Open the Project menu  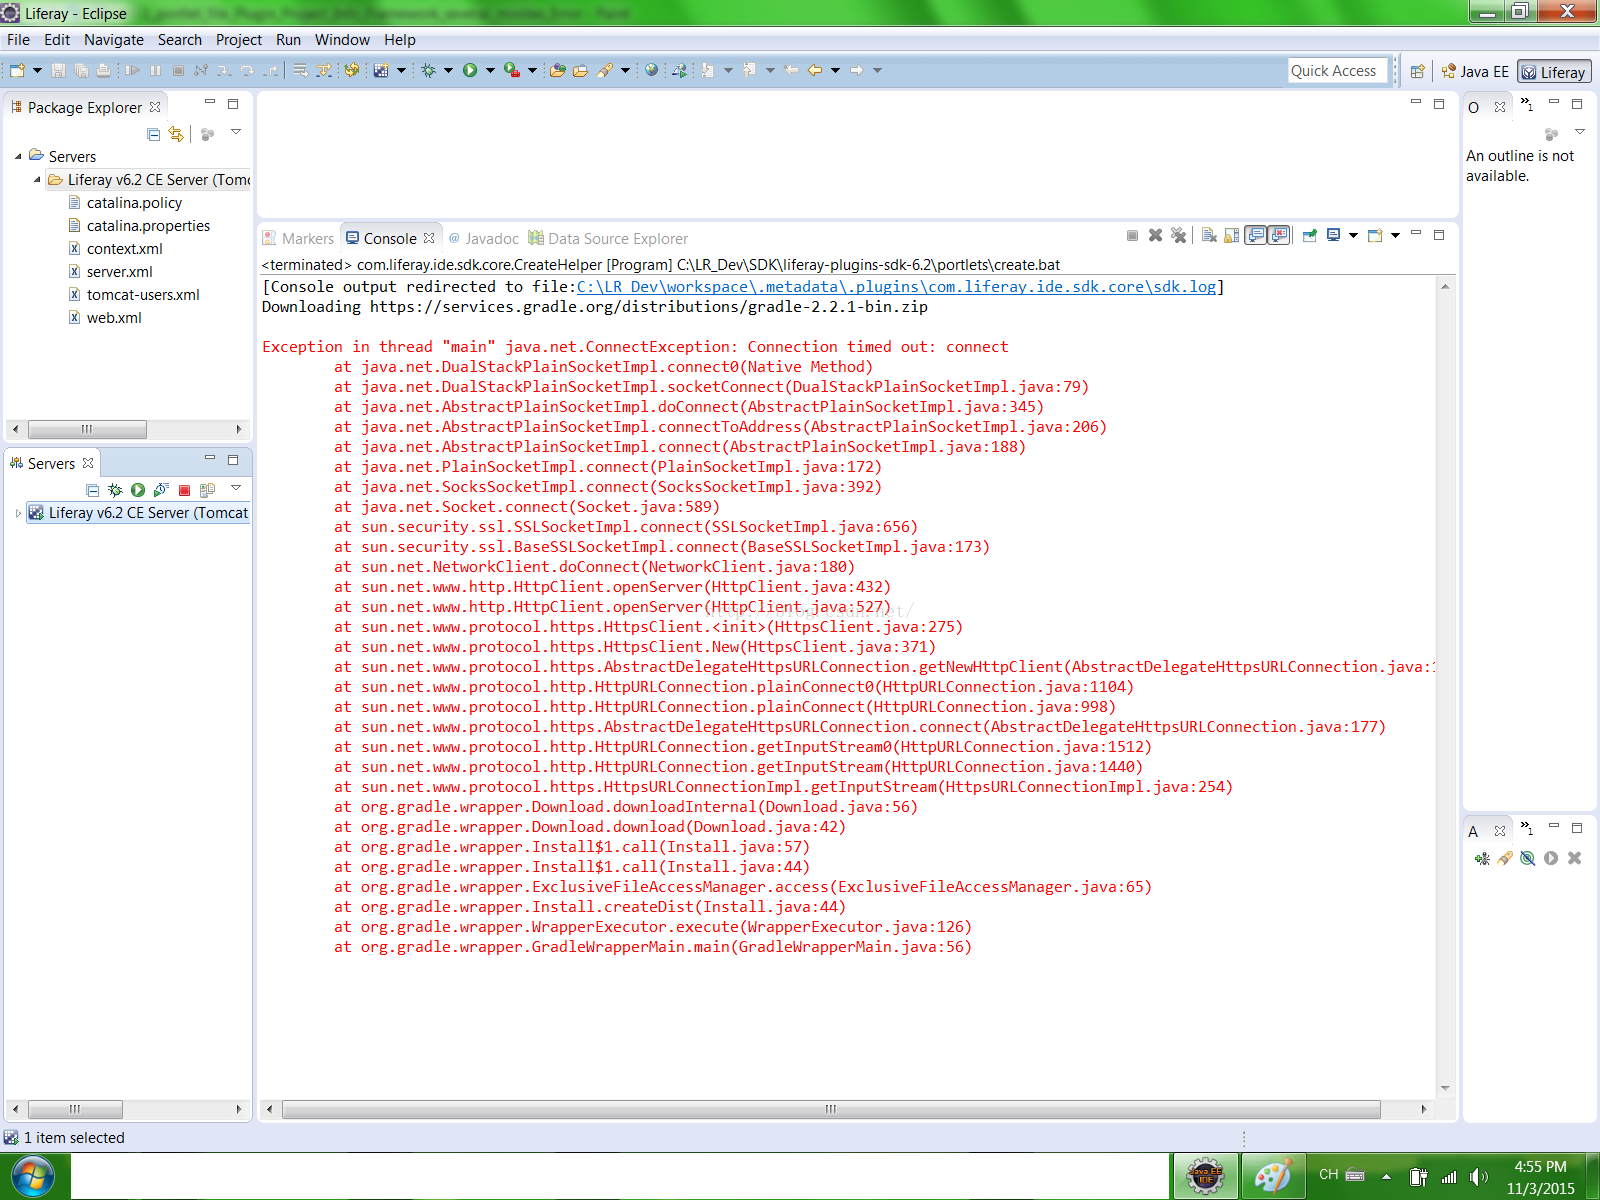[238, 40]
